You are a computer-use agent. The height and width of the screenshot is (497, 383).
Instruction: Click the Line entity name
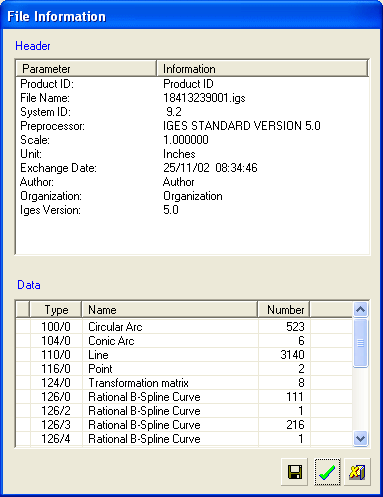[x=98, y=355]
